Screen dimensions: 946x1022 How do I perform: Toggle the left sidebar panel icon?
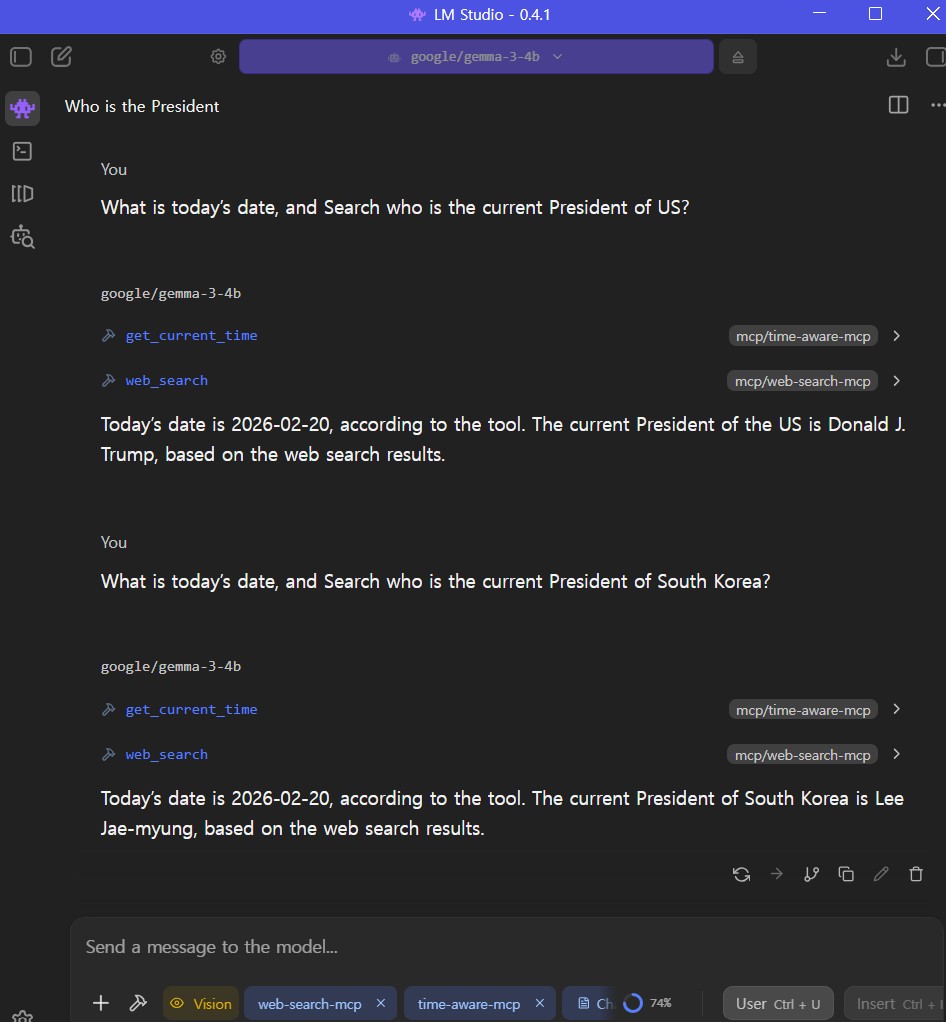tap(21, 57)
